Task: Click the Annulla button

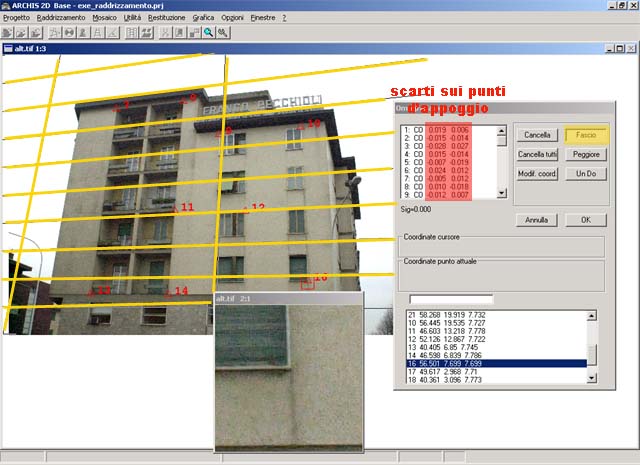Action: 536,220
